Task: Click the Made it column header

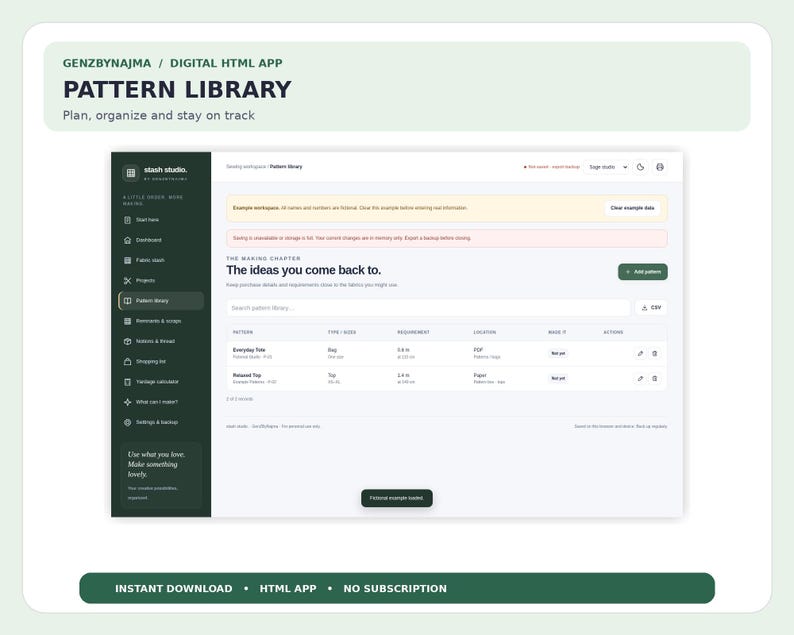Action: [557, 332]
